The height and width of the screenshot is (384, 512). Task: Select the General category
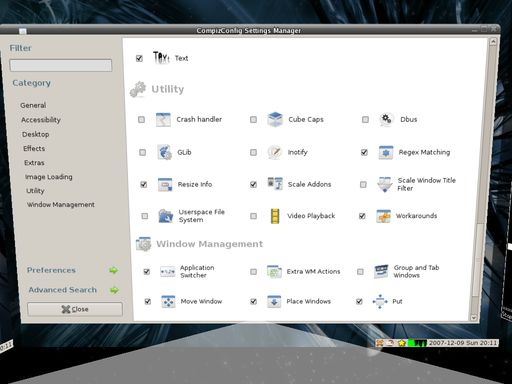coord(33,105)
